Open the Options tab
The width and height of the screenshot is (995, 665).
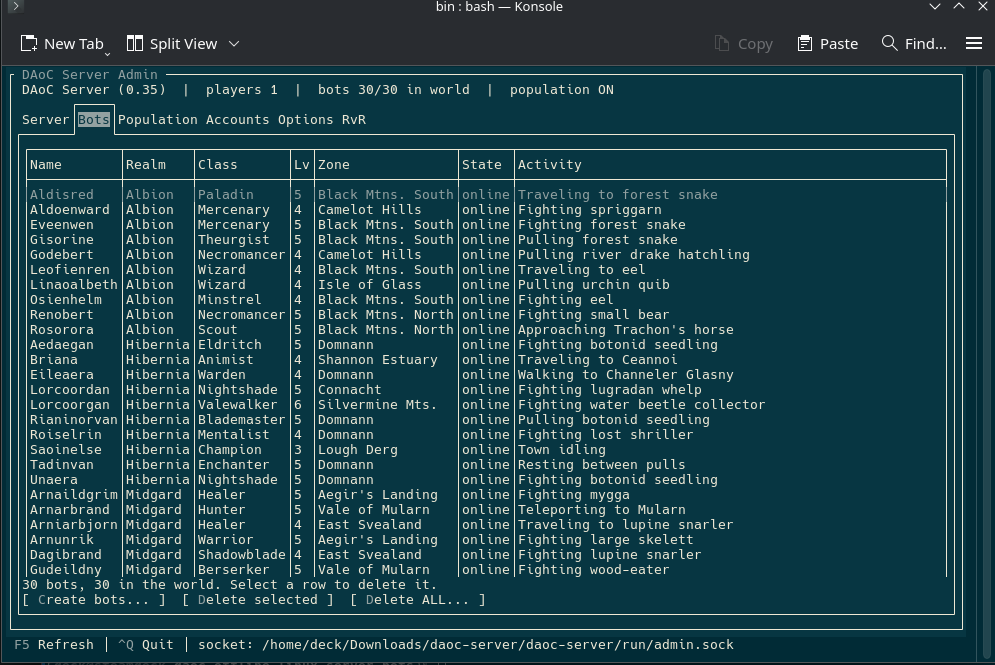[305, 120]
